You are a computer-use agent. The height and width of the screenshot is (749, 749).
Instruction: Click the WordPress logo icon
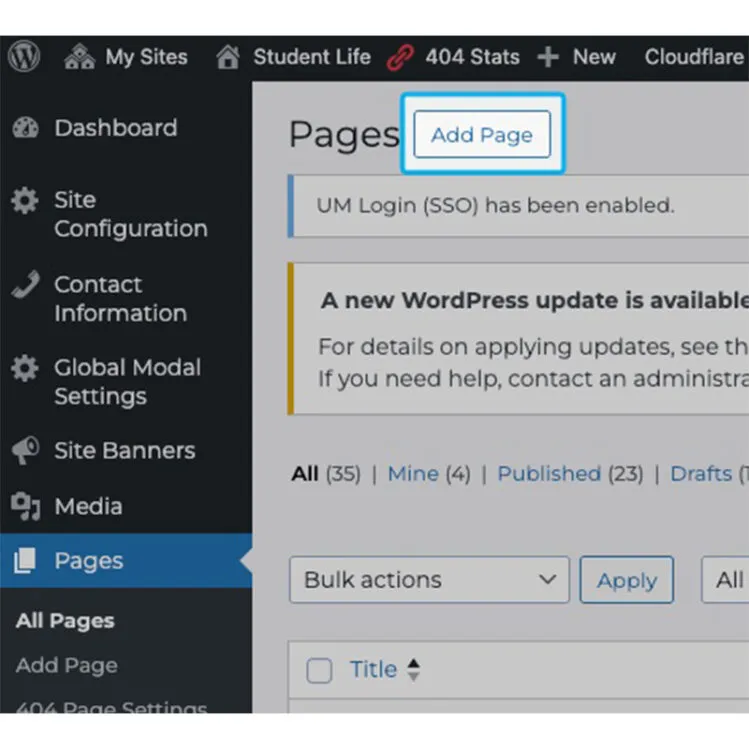tap(24, 56)
